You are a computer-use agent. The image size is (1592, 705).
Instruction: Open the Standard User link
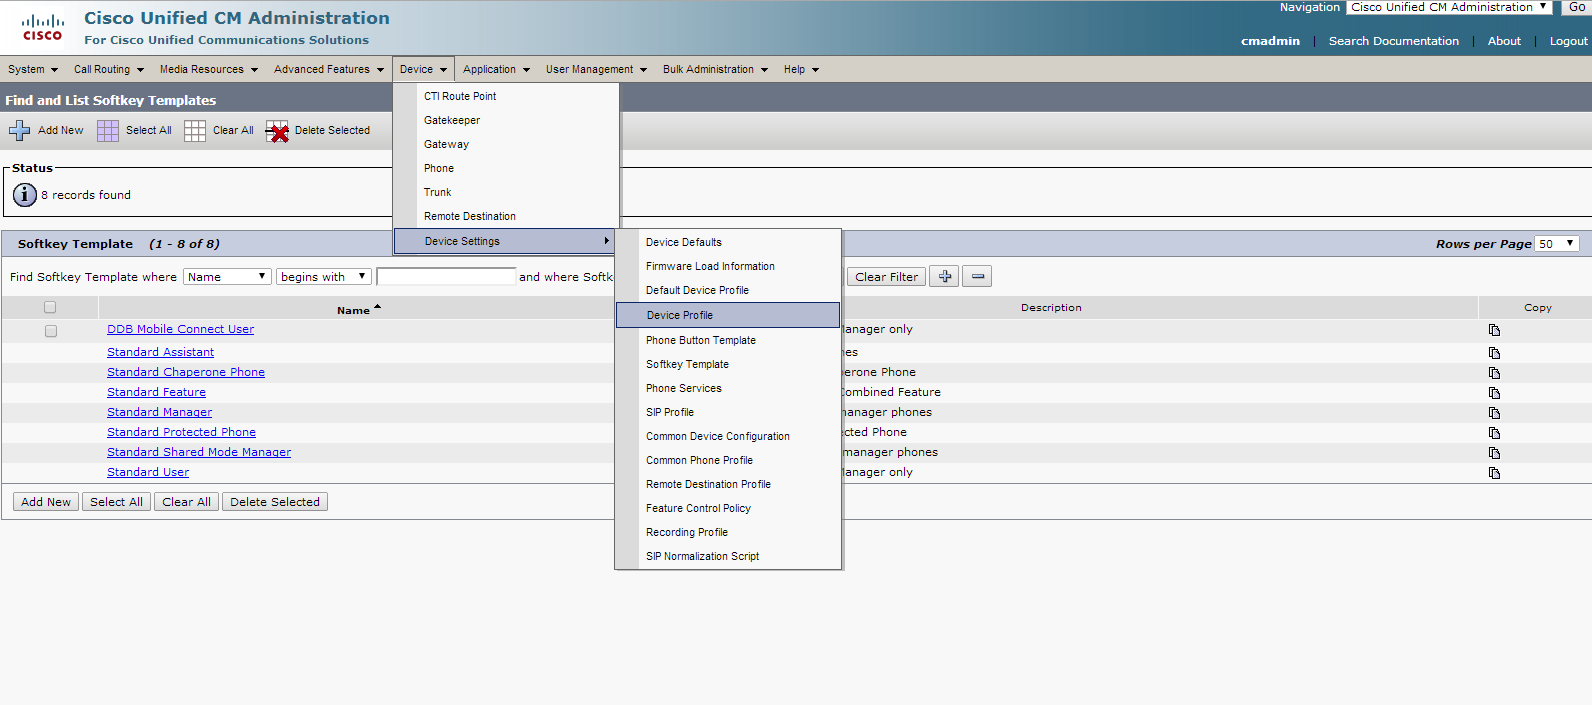[x=148, y=472]
